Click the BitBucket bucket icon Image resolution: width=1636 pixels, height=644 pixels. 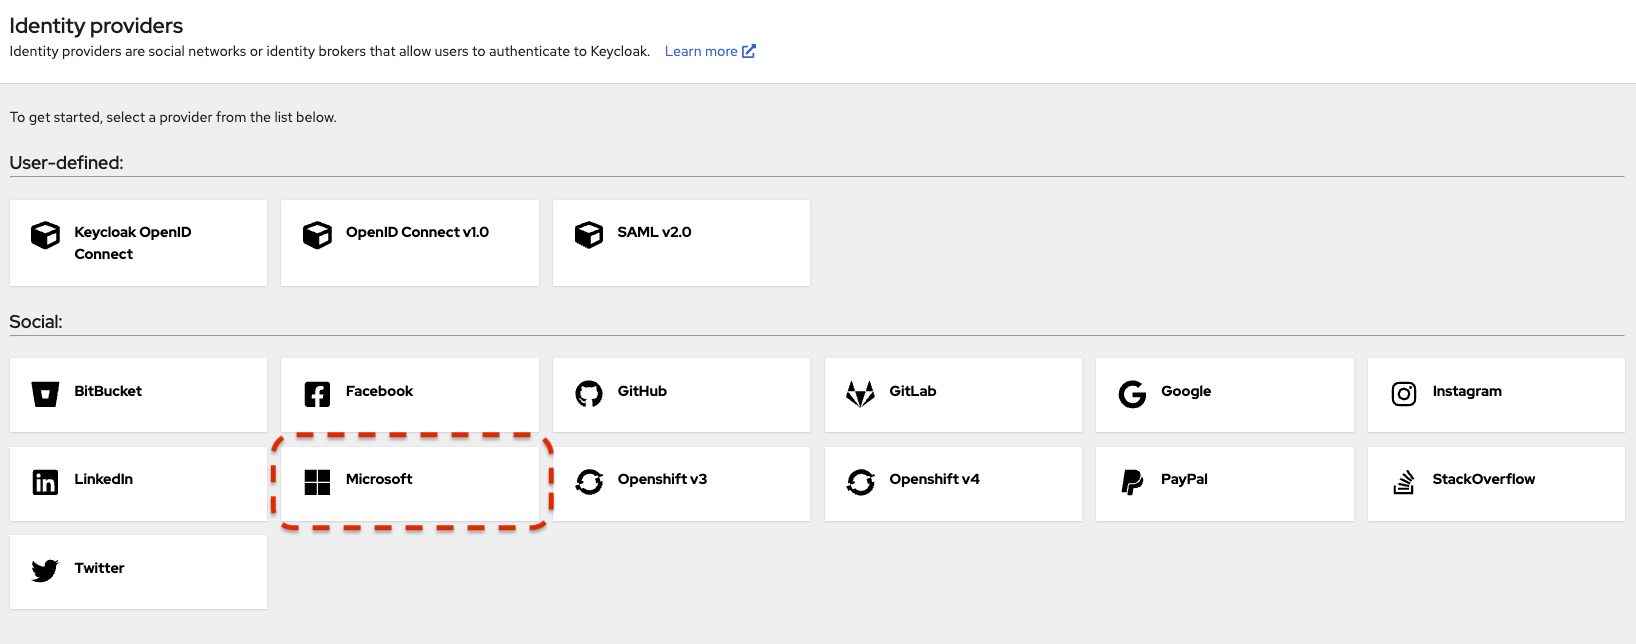point(45,394)
